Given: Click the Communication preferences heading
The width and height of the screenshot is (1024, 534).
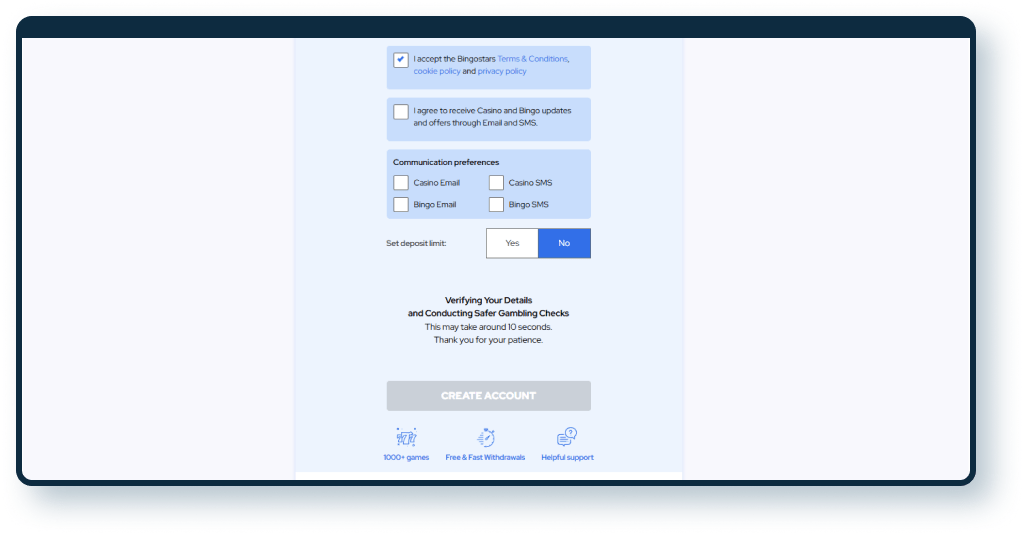Looking at the screenshot, I should tap(446, 162).
